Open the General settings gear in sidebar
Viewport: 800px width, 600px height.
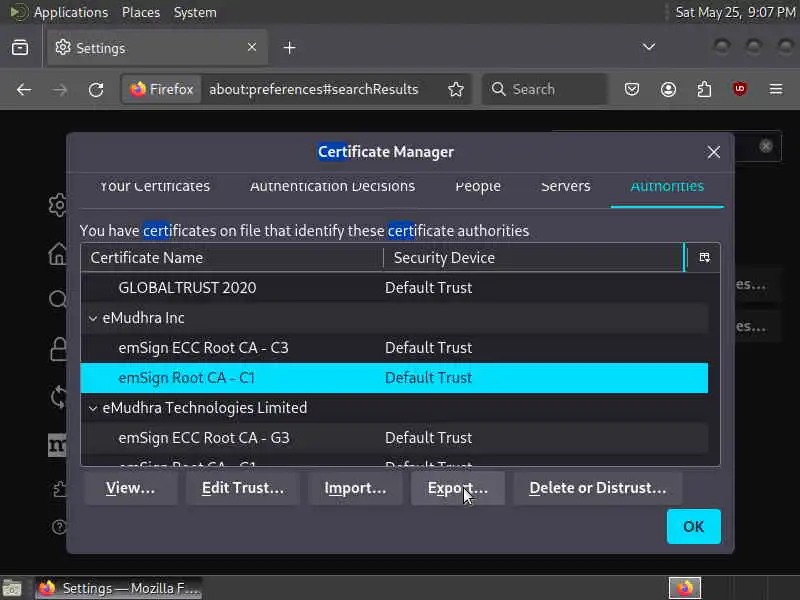[58, 205]
